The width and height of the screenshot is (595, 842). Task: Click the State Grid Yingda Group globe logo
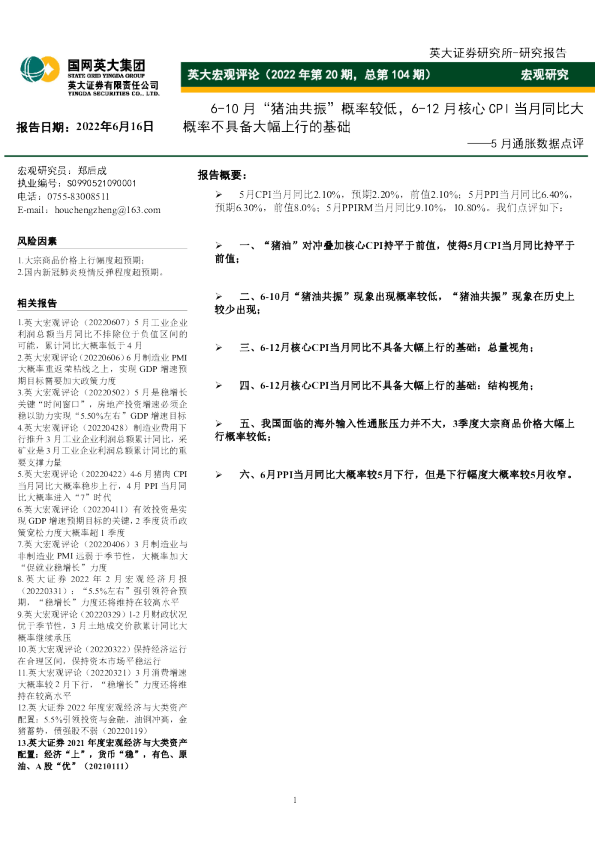point(39,70)
